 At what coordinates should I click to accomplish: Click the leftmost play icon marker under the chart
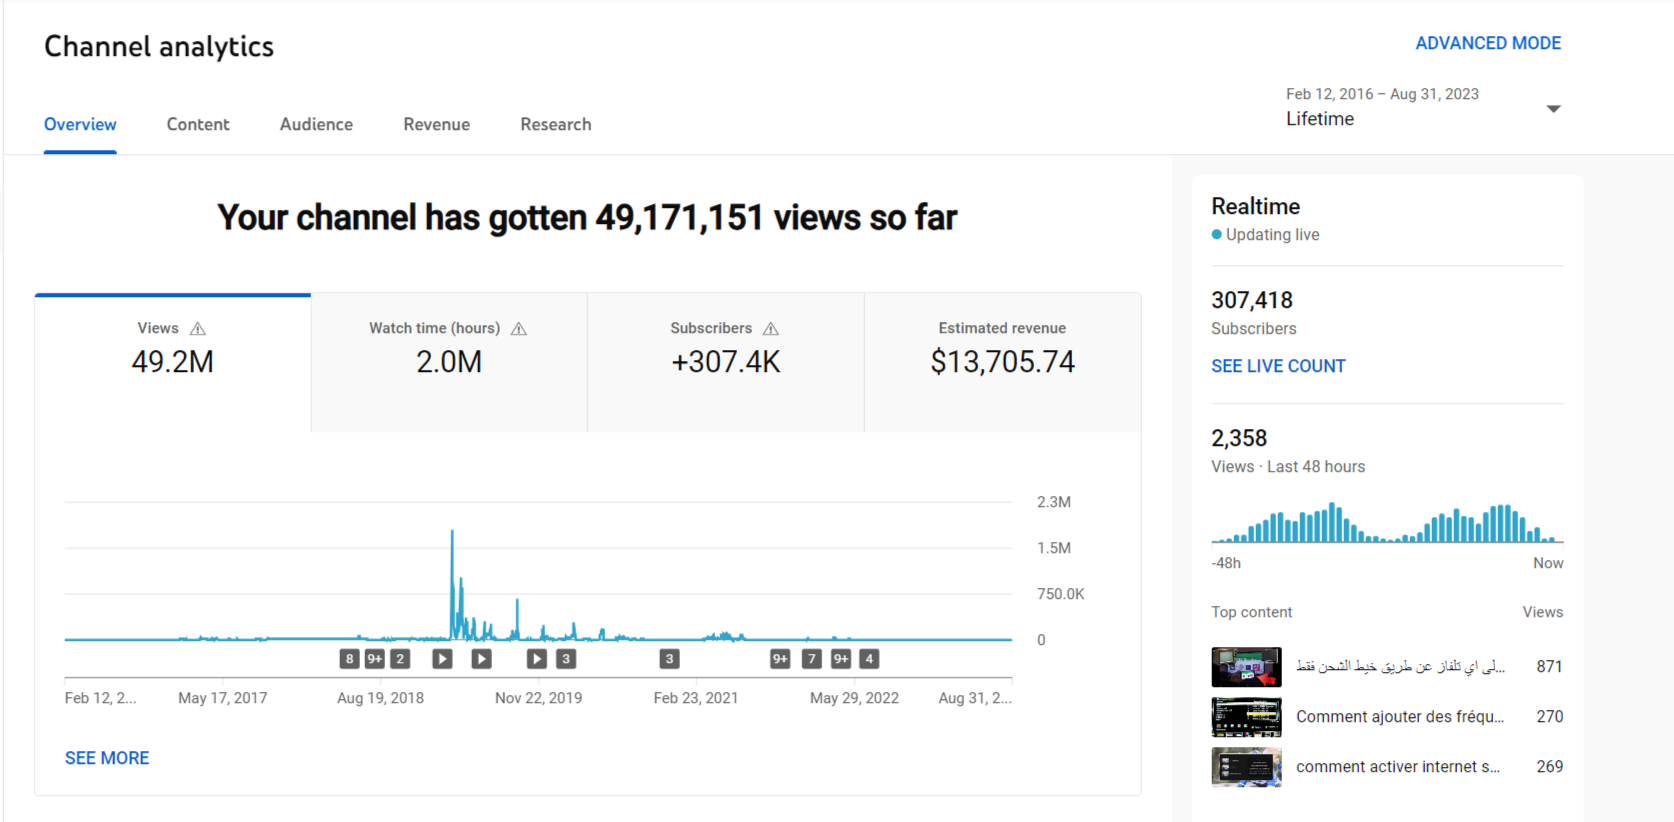pyautogui.click(x=442, y=659)
